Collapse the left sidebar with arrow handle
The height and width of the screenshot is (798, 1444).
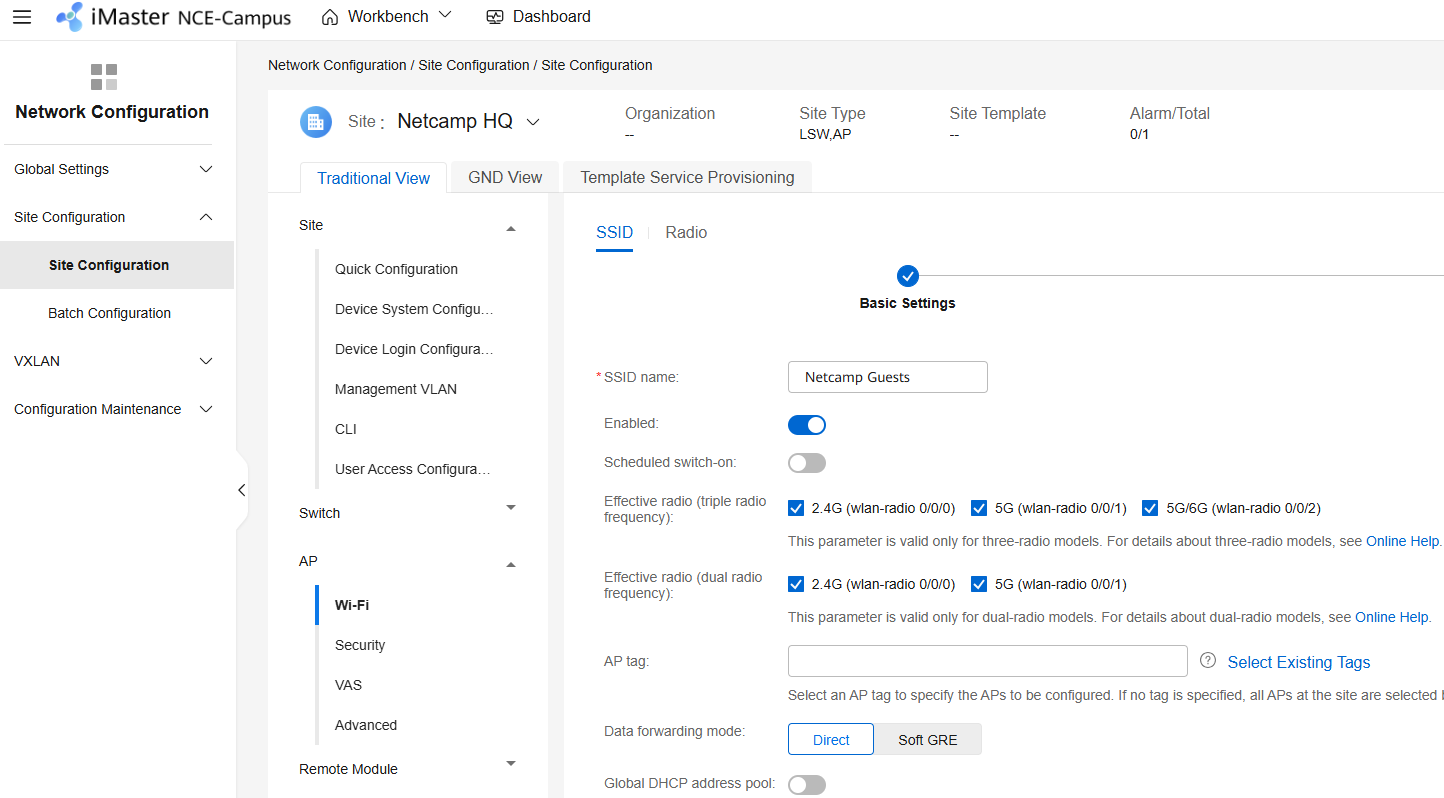pos(241,490)
